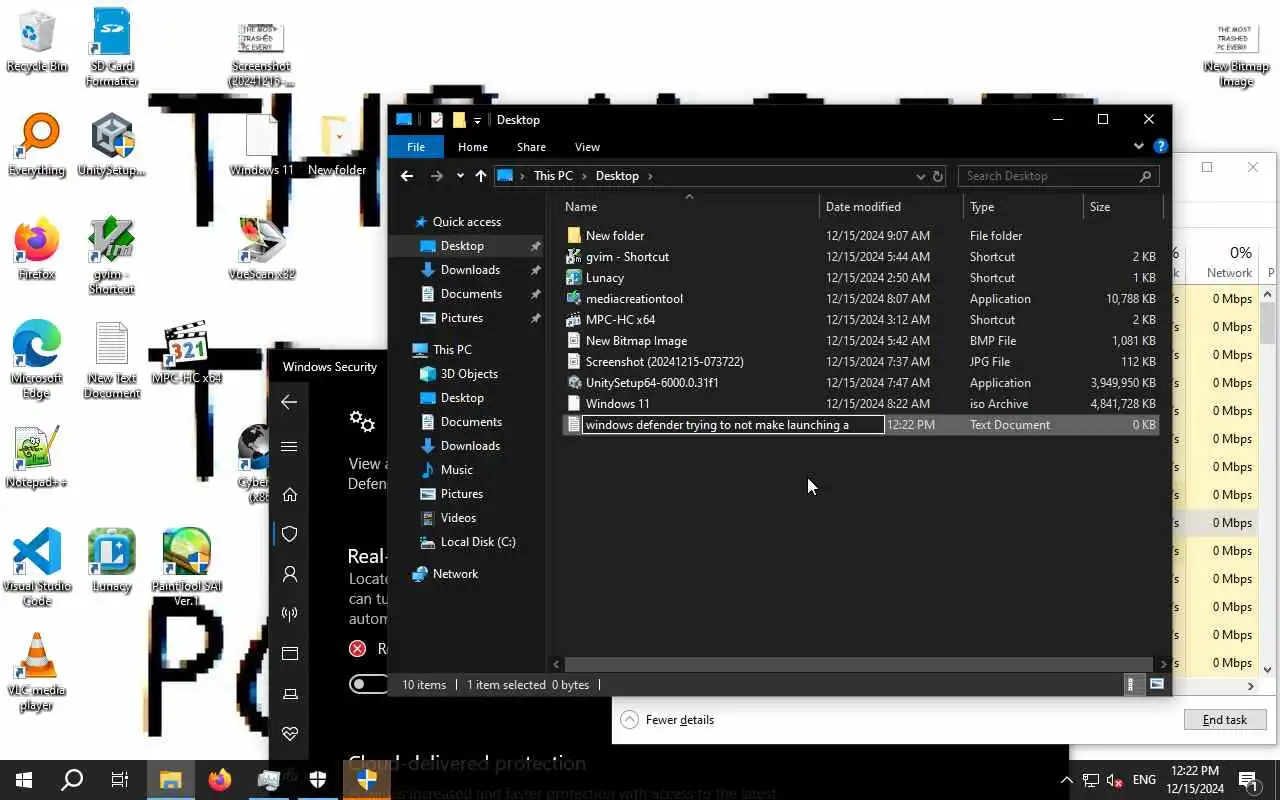Click Task Manager vertical scrollbar
The width and height of the screenshot is (1280, 800).
pyautogui.click(x=1268, y=324)
